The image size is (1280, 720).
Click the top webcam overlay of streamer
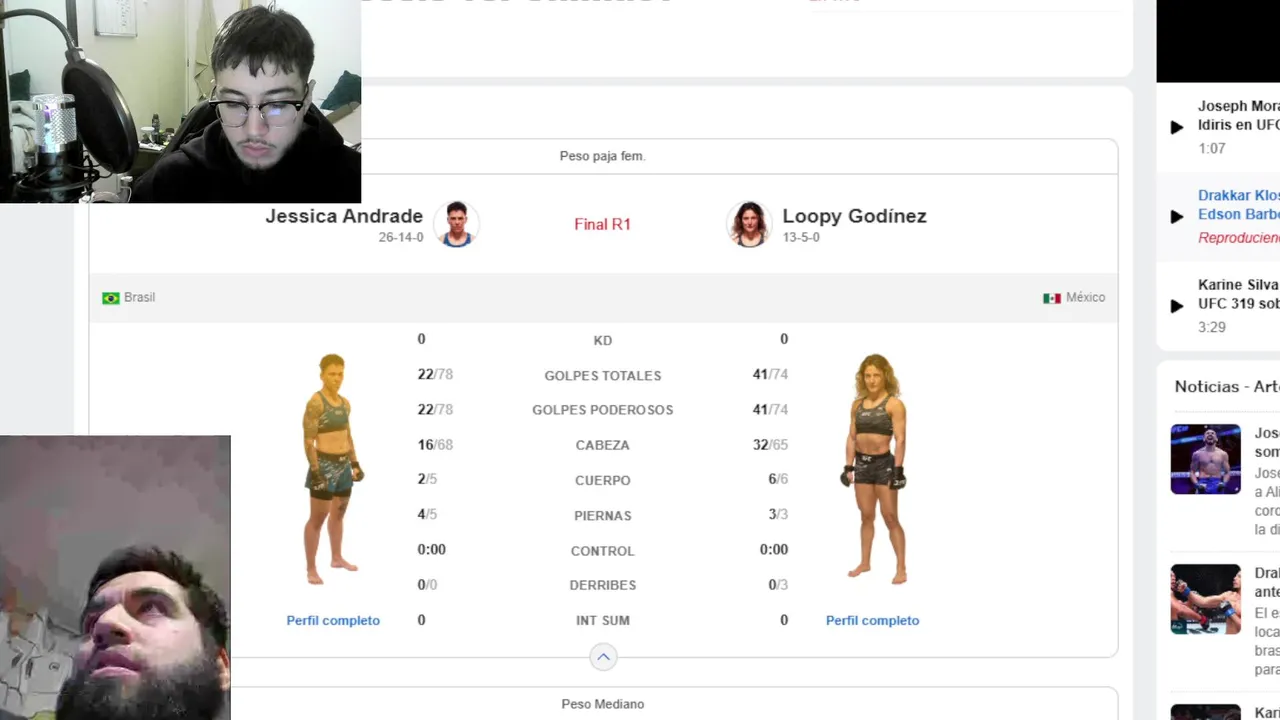tap(180, 101)
